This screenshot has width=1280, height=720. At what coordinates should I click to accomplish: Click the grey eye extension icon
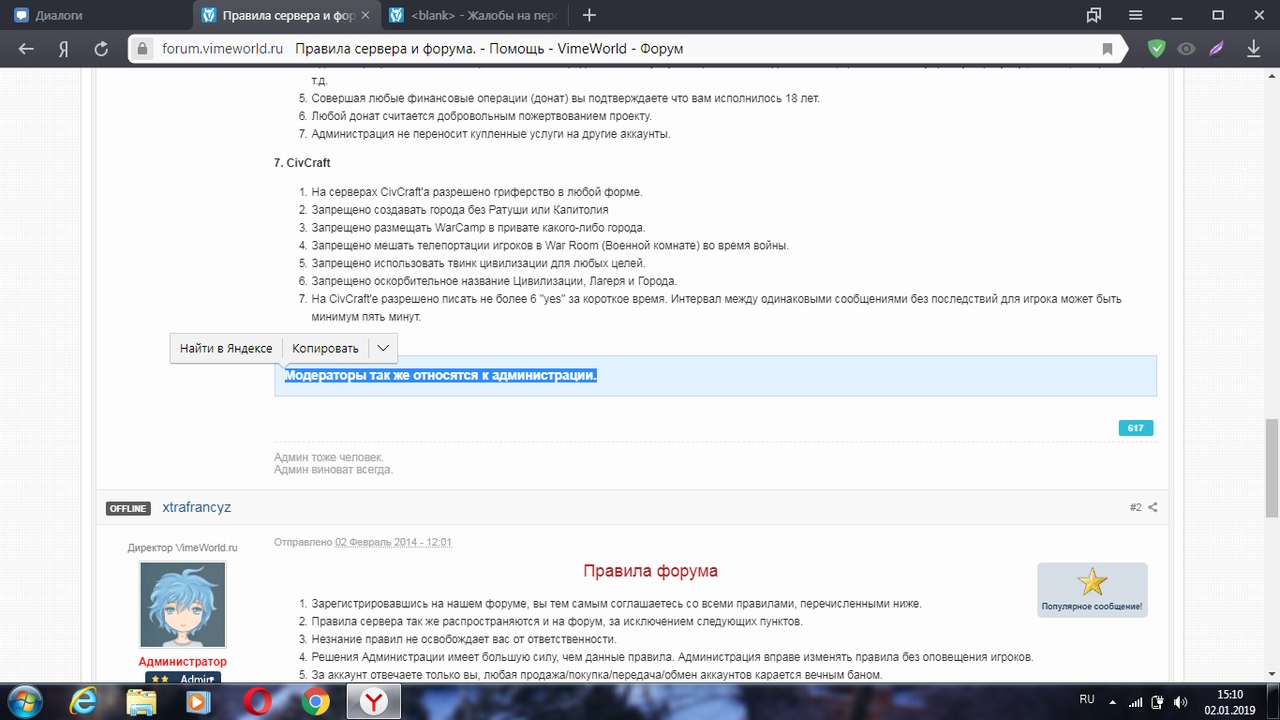point(1186,49)
